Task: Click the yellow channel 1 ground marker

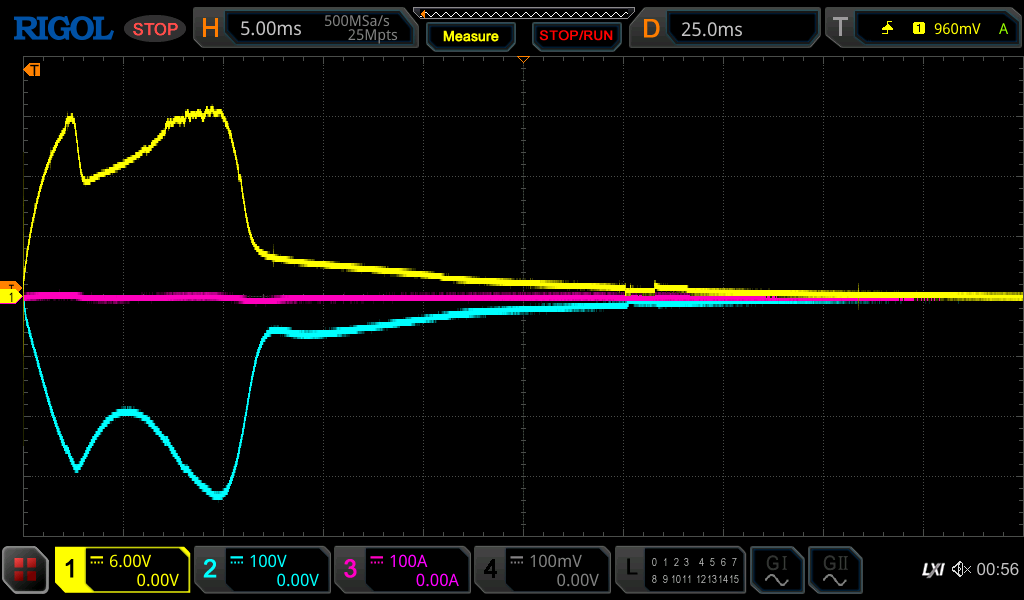Action: click(12, 297)
